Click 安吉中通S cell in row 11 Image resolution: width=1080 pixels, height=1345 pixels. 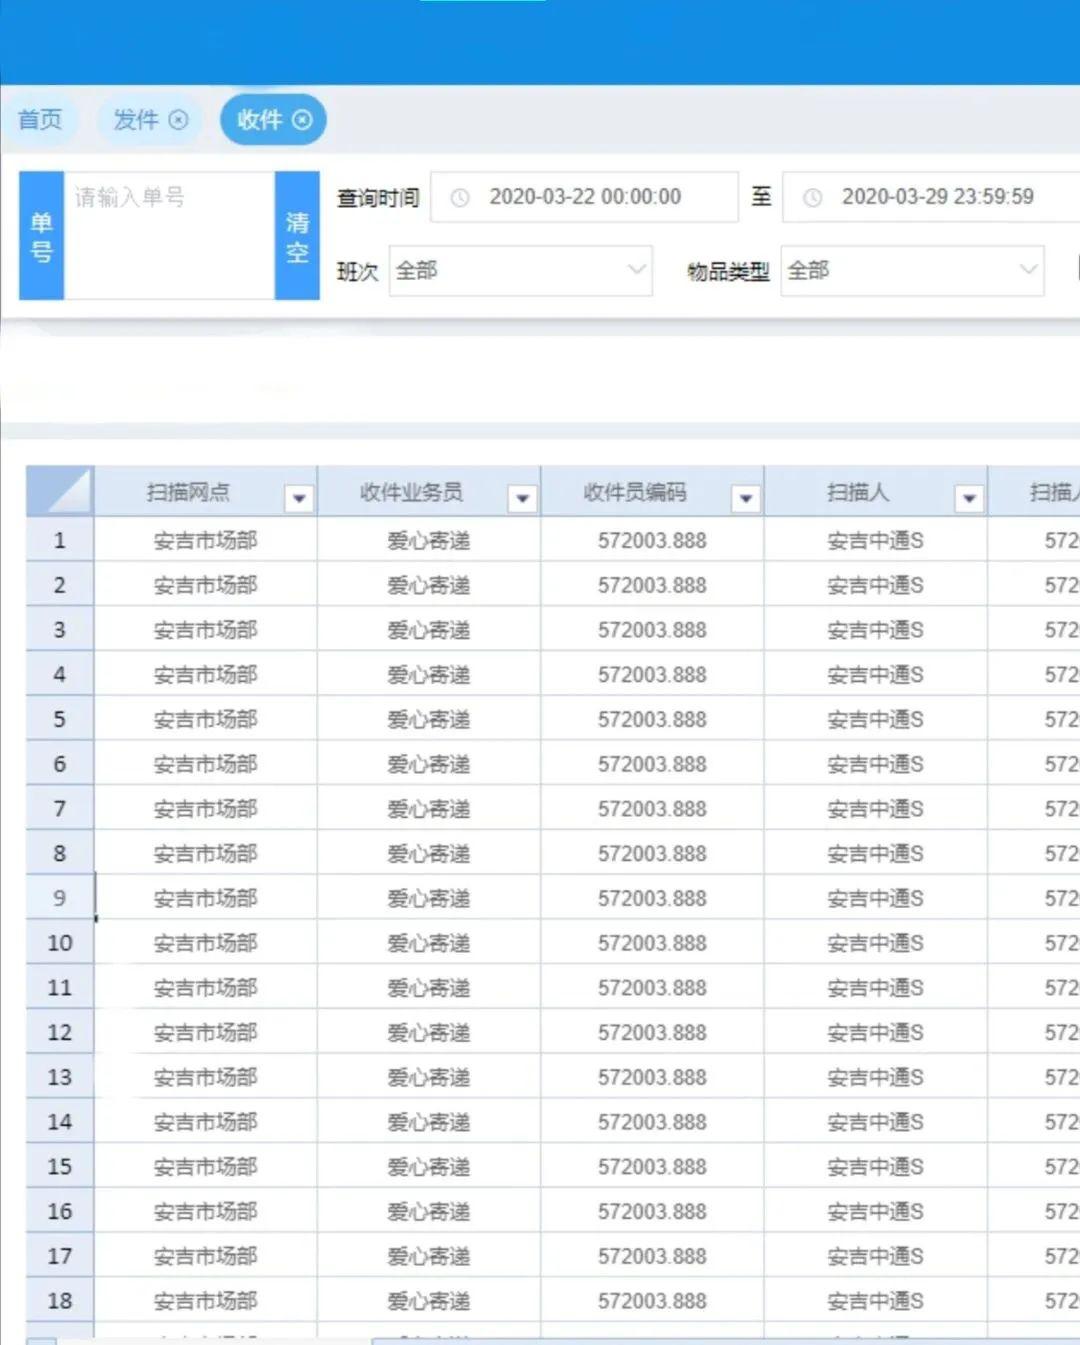(x=876, y=987)
